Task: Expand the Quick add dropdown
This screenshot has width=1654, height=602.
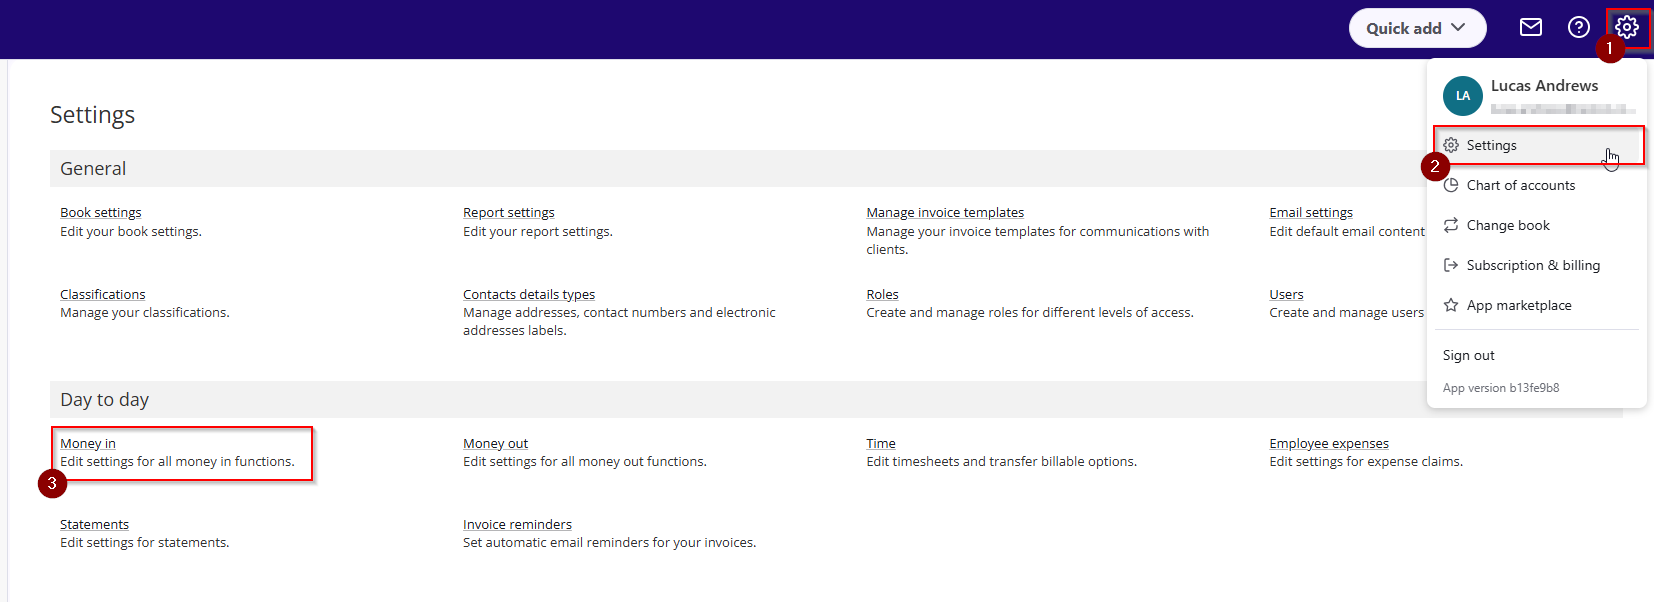Action: (1417, 28)
